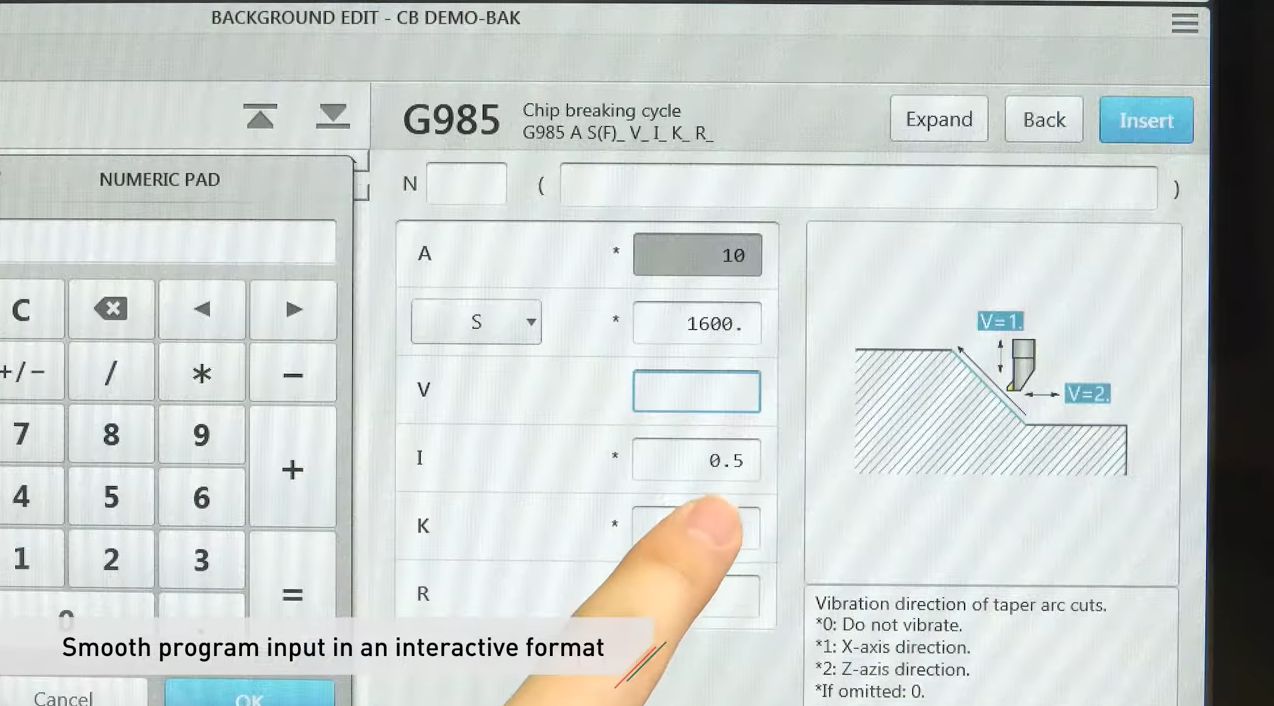Open the hamburger menu at top right
The height and width of the screenshot is (706, 1274).
click(1184, 22)
